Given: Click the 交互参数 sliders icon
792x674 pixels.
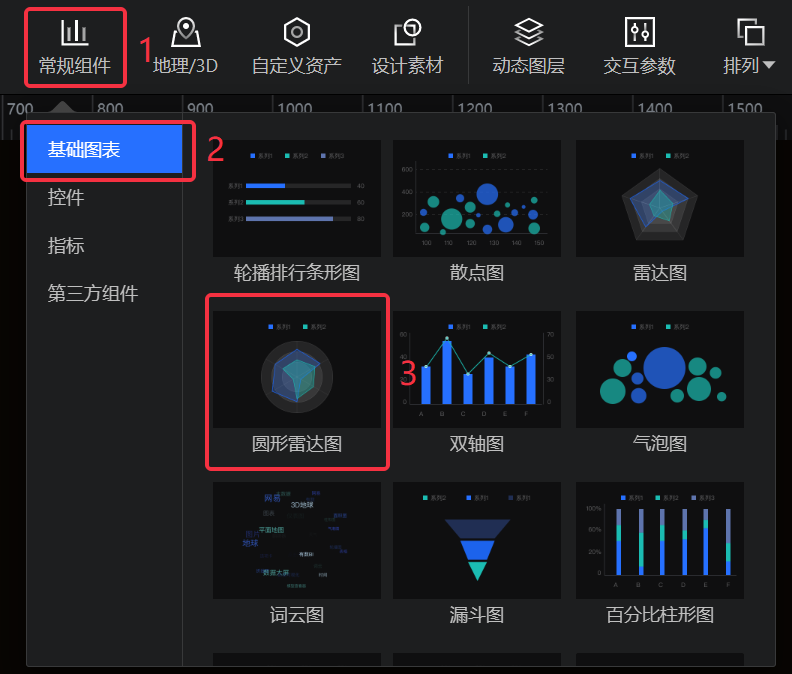Looking at the screenshot, I should pyautogui.click(x=639, y=33).
